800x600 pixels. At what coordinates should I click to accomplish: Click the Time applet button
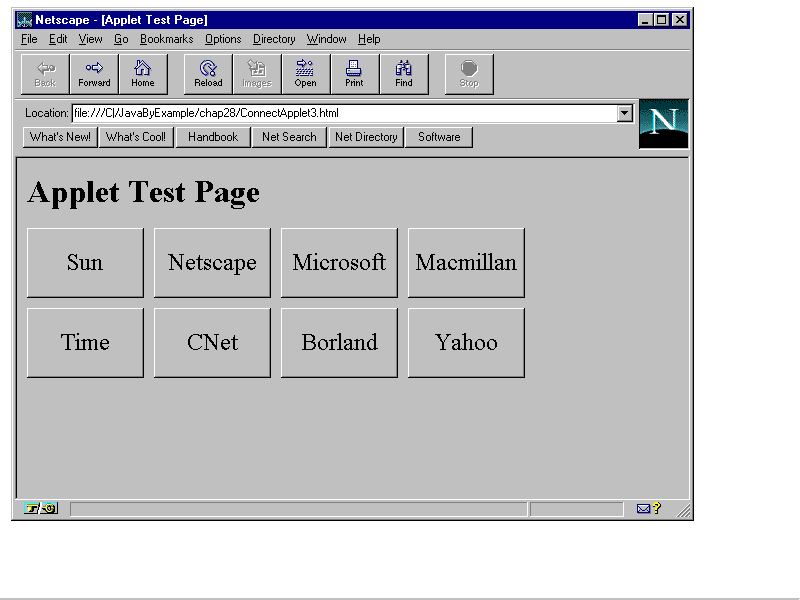tap(85, 343)
